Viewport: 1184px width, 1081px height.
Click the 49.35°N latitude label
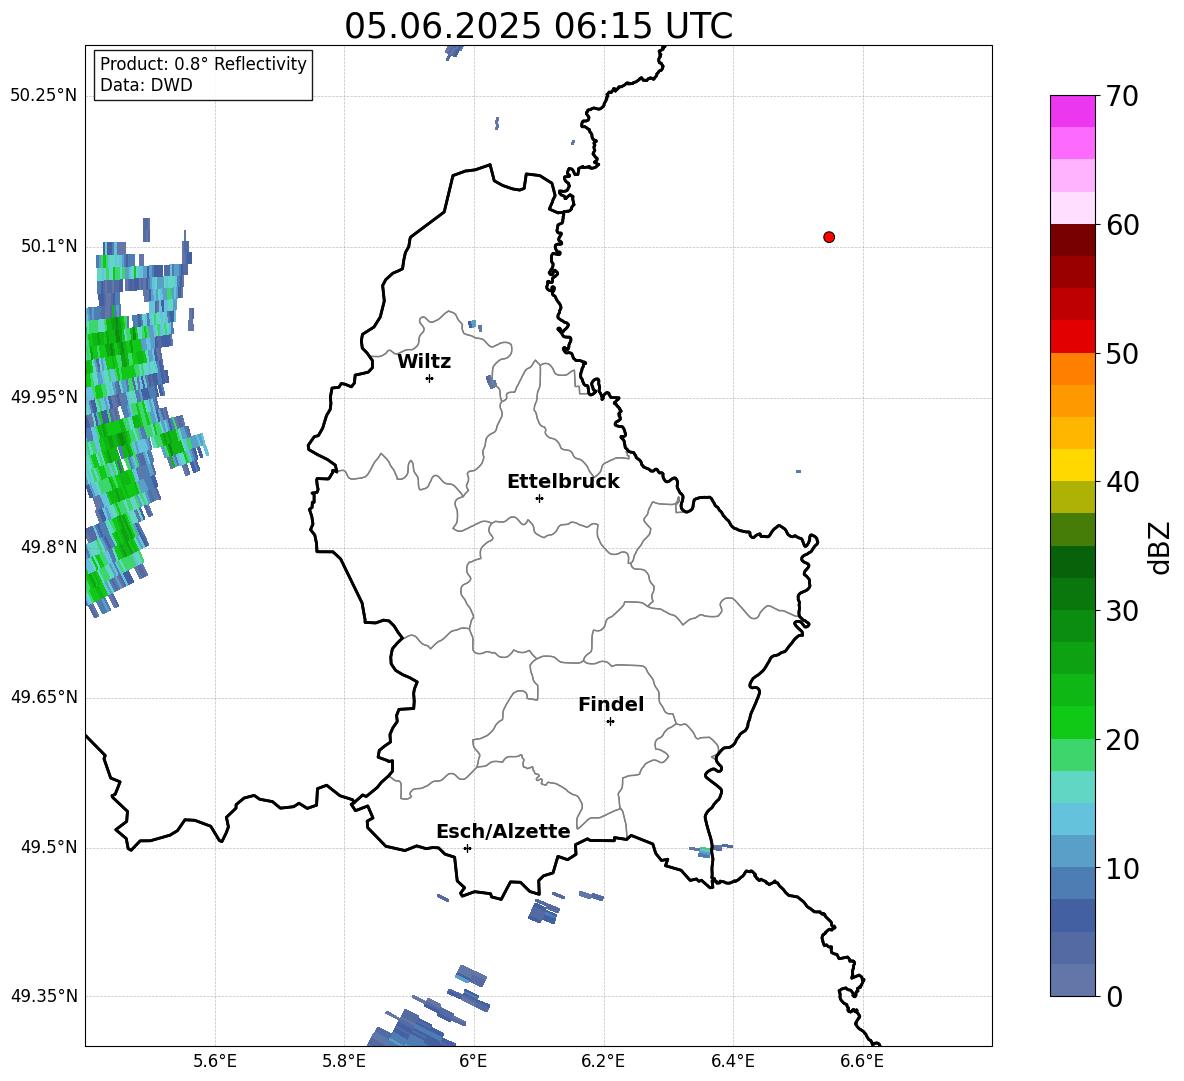44,996
